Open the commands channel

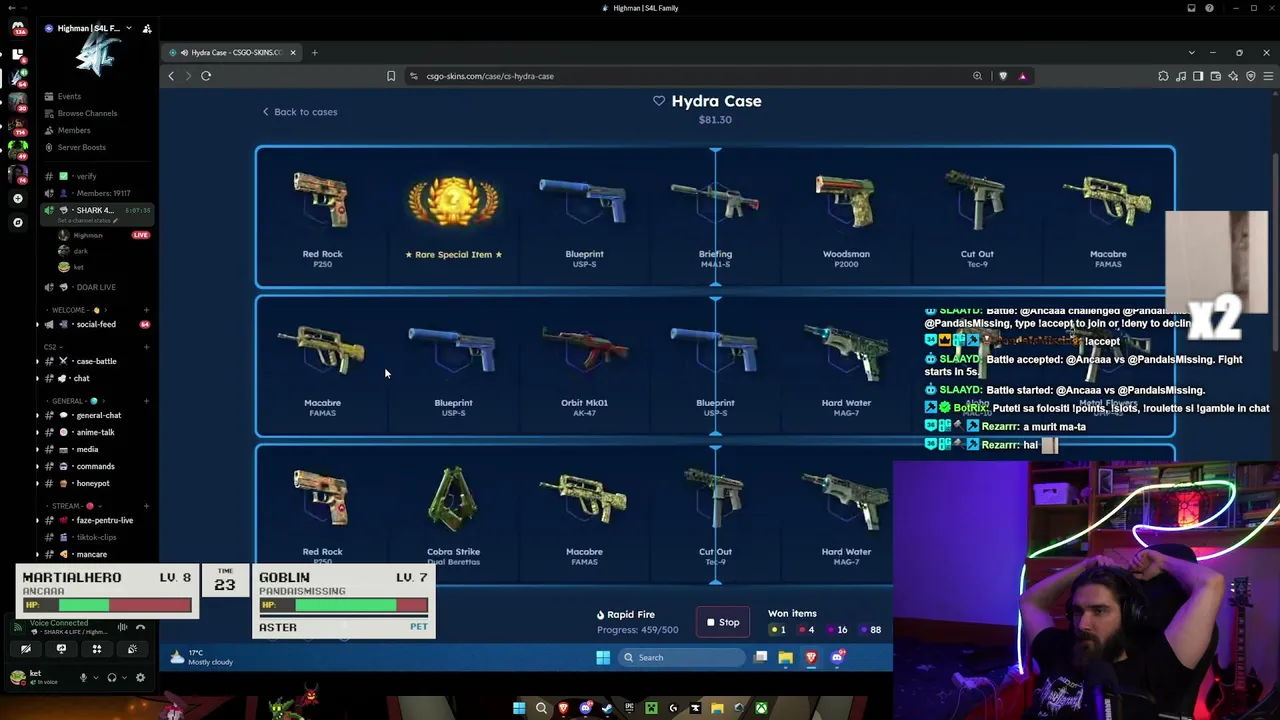tap(96, 466)
